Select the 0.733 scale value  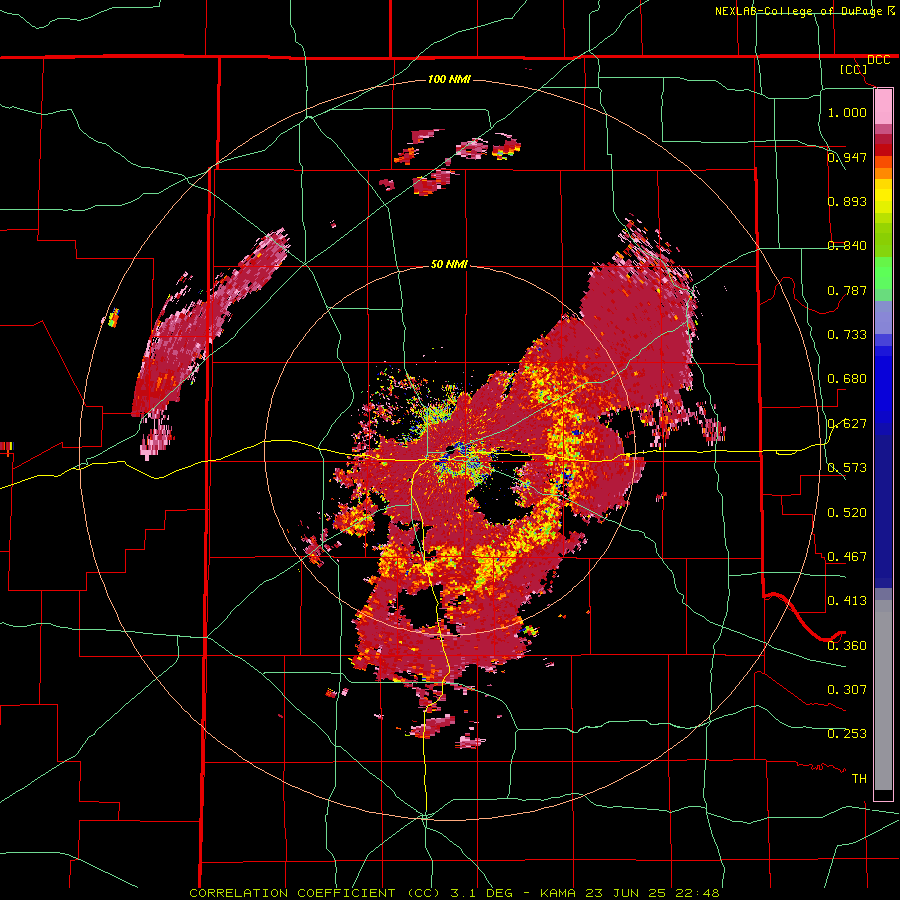(847, 335)
